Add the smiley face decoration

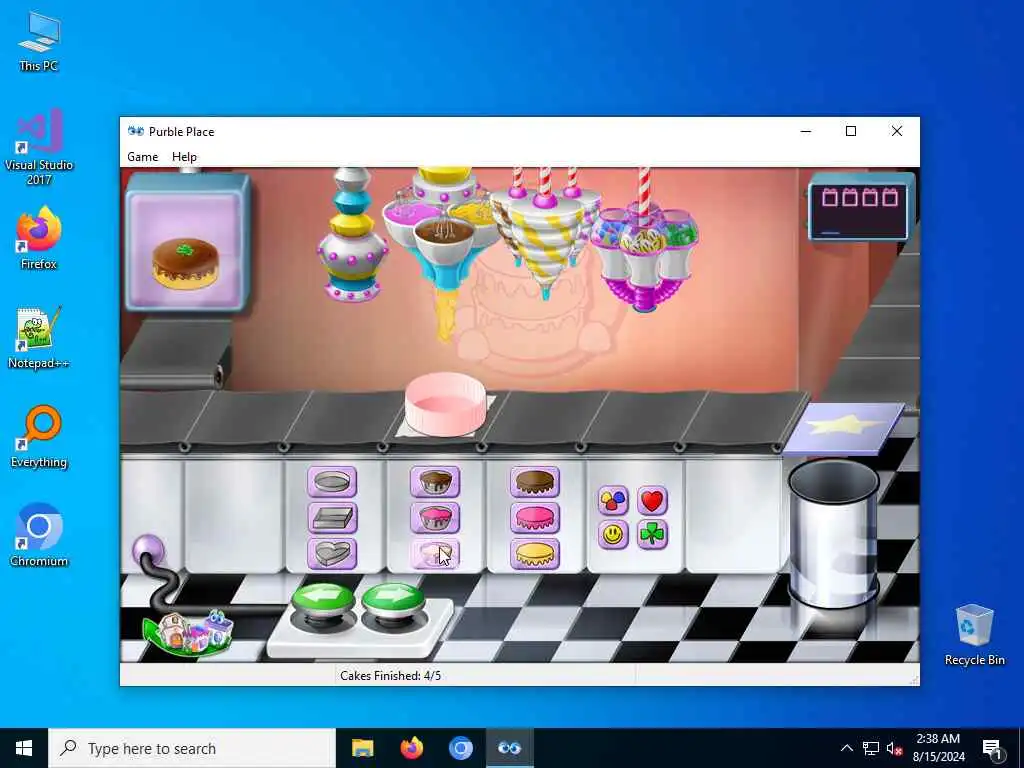[x=613, y=535]
